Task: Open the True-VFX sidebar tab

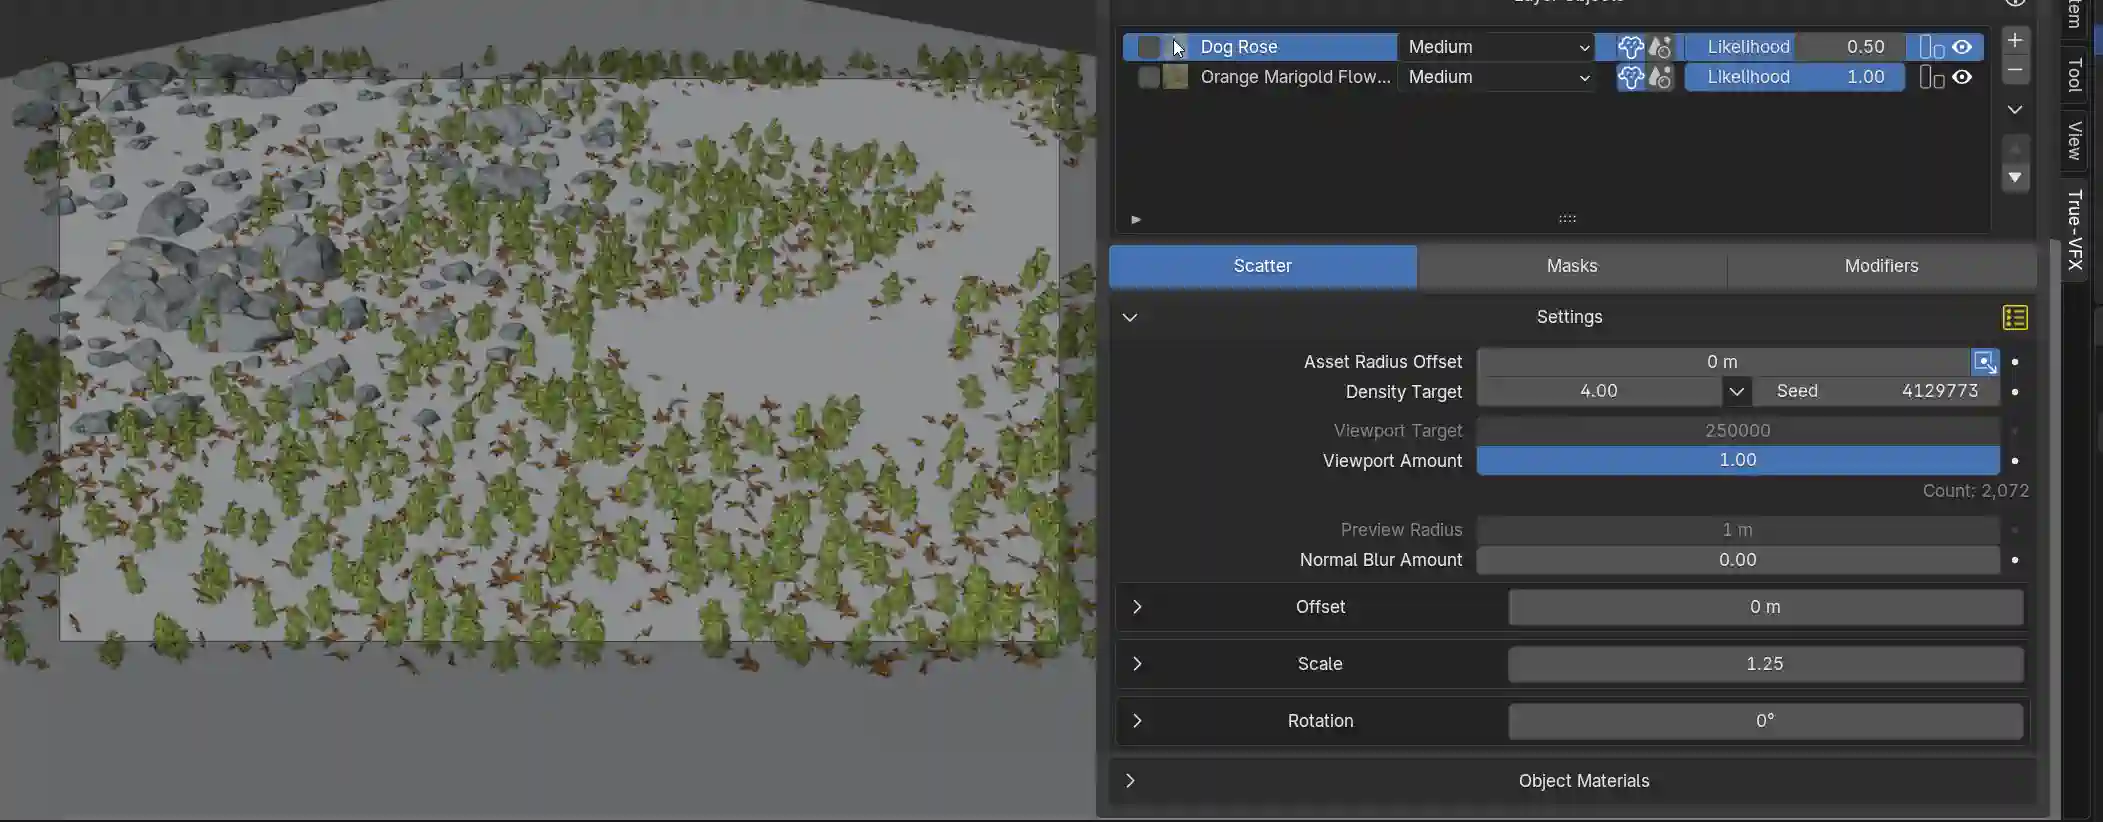Action: (x=2075, y=229)
